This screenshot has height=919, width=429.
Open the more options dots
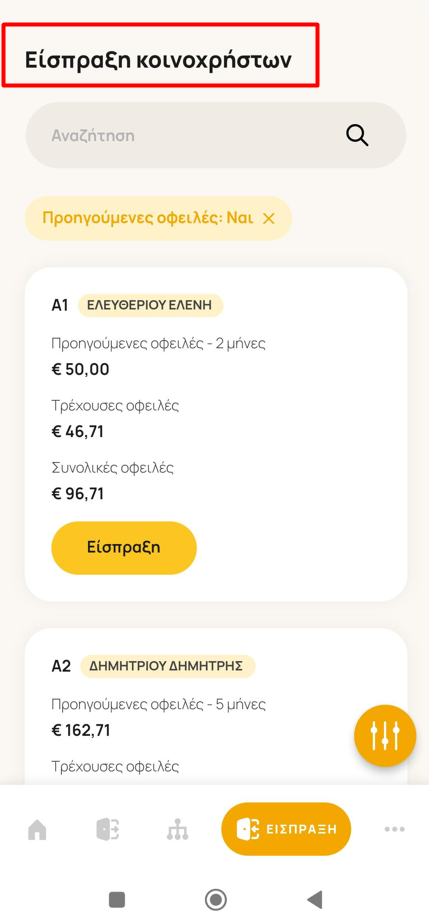(394, 829)
